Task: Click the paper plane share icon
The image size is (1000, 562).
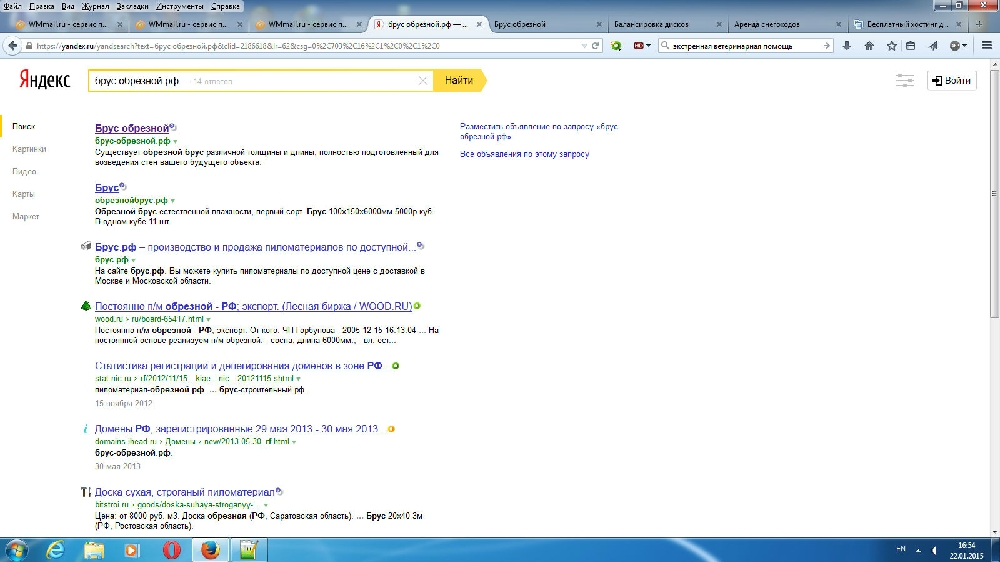Action: (x=934, y=46)
